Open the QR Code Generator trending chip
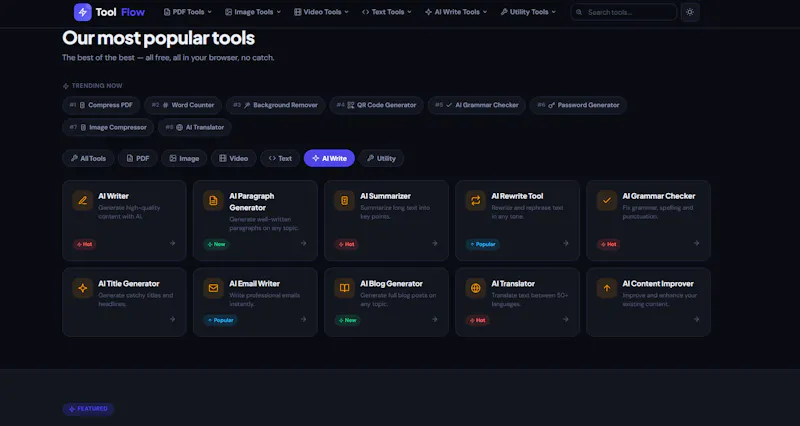 (377, 105)
